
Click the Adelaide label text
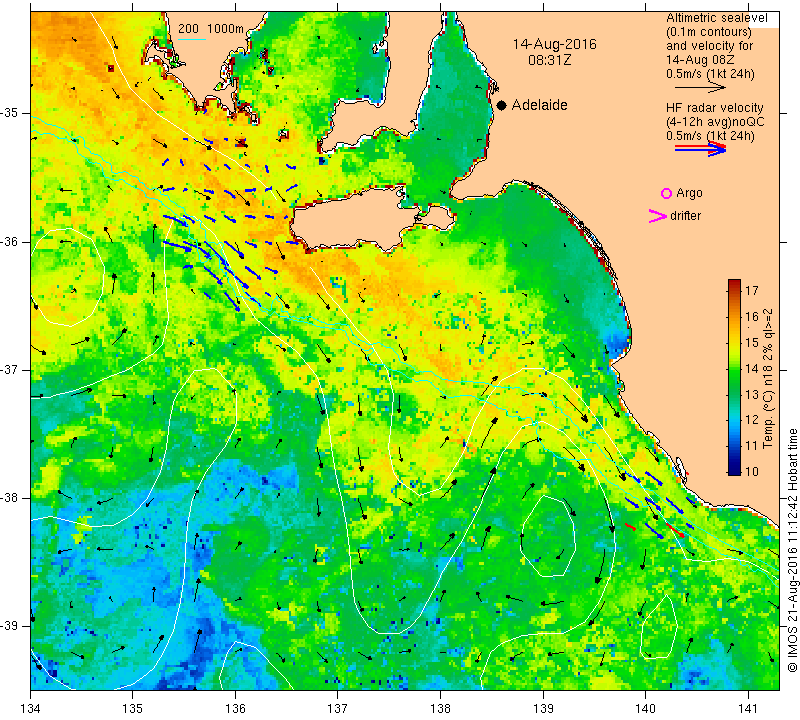coord(539,105)
